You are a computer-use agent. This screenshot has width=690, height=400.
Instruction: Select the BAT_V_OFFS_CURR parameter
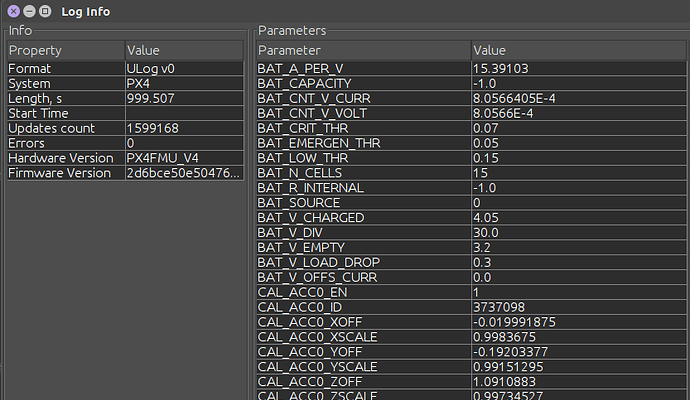tap(363, 278)
